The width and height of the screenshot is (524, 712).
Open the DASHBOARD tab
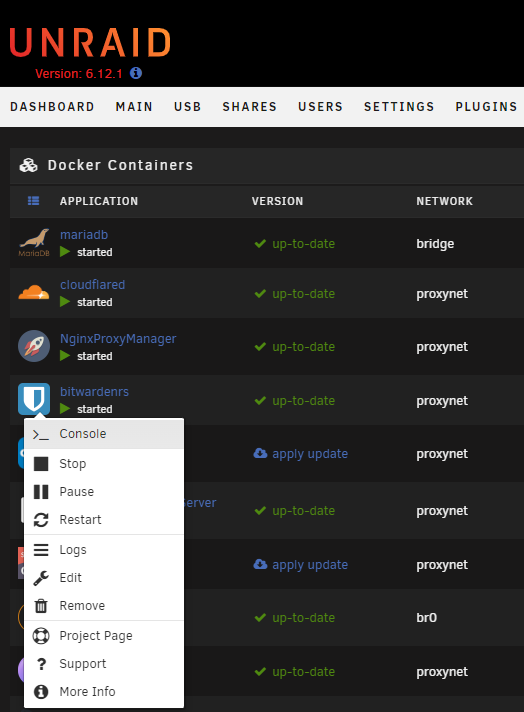coord(52,107)
